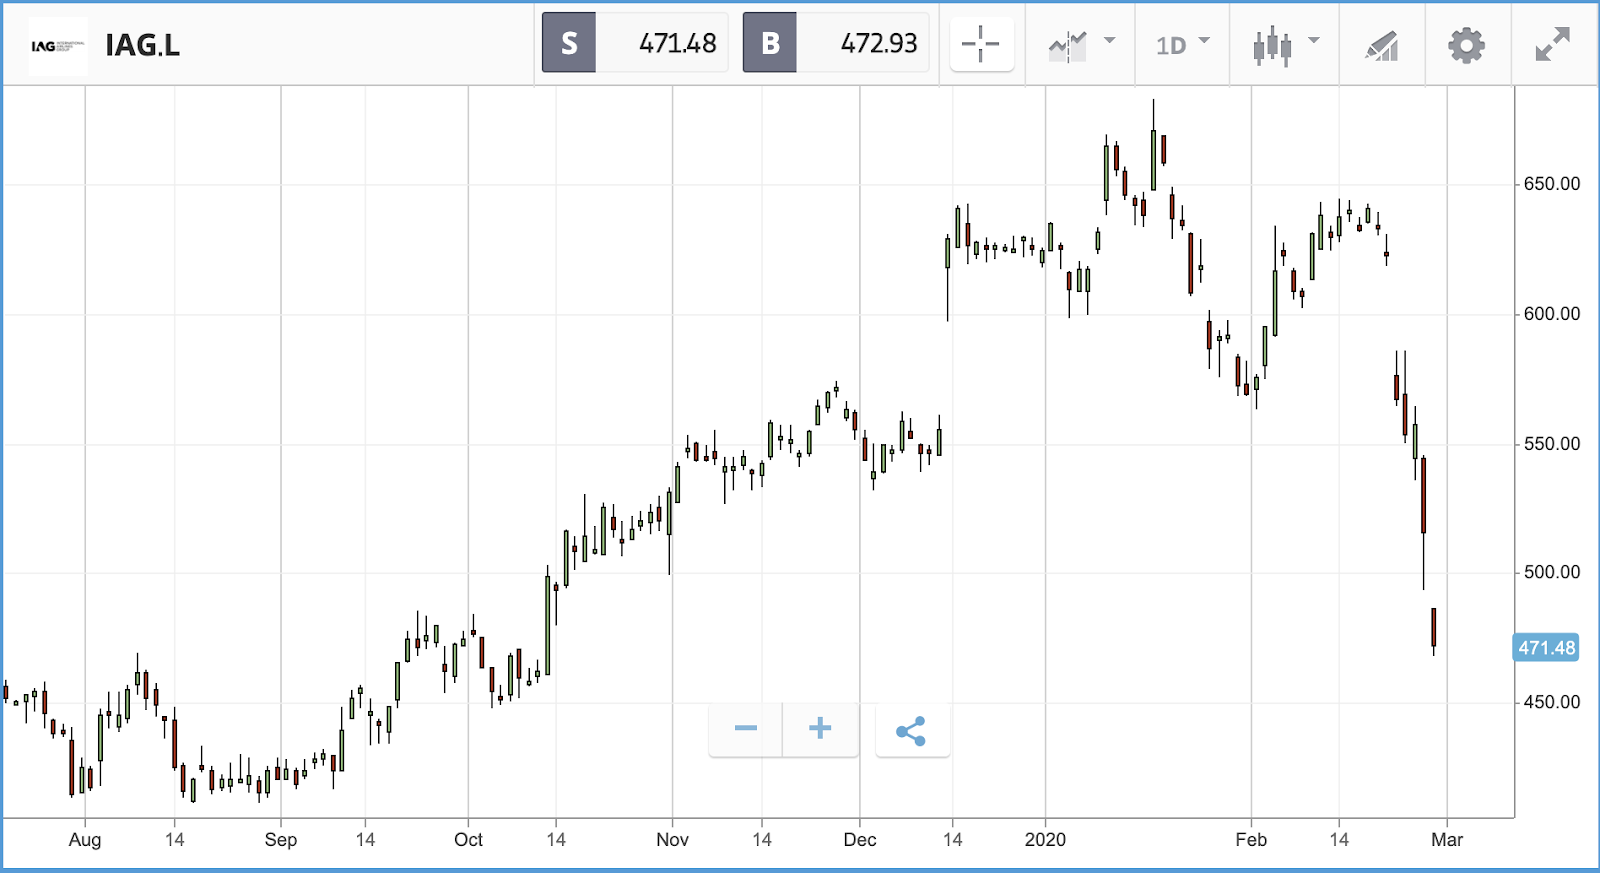Click the Dec date axis label
1600x873 pixels.
click(860, 840)
